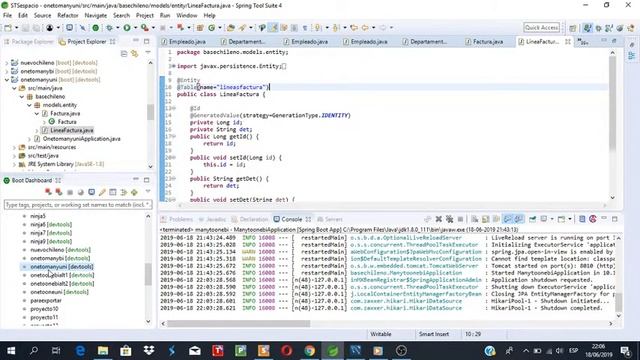
Task: Click Remove Launch X icon in Console toolbar
Action: [x=438, y=219]
